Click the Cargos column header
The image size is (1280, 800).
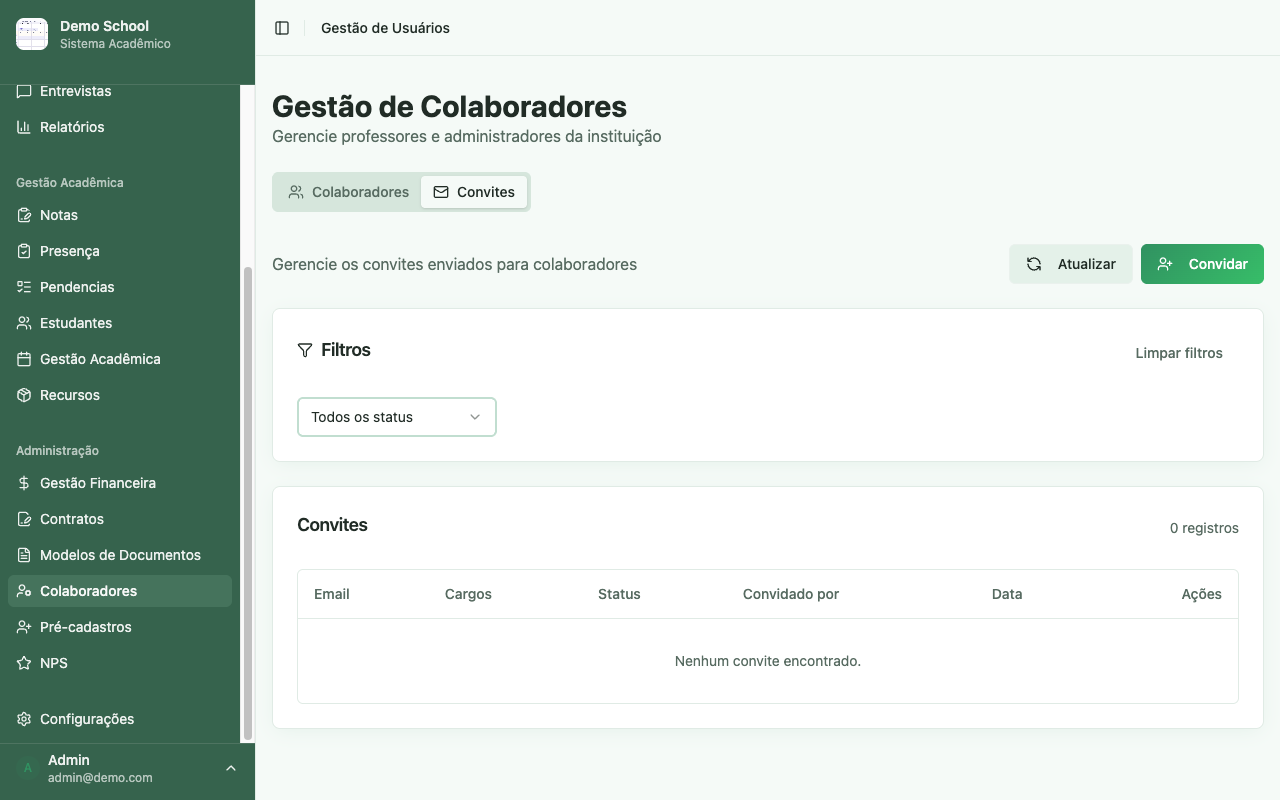[468, 594]
